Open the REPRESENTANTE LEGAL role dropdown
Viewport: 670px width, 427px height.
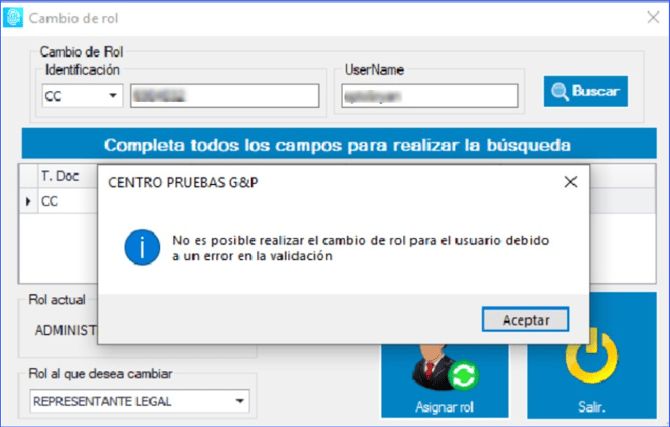139,401
